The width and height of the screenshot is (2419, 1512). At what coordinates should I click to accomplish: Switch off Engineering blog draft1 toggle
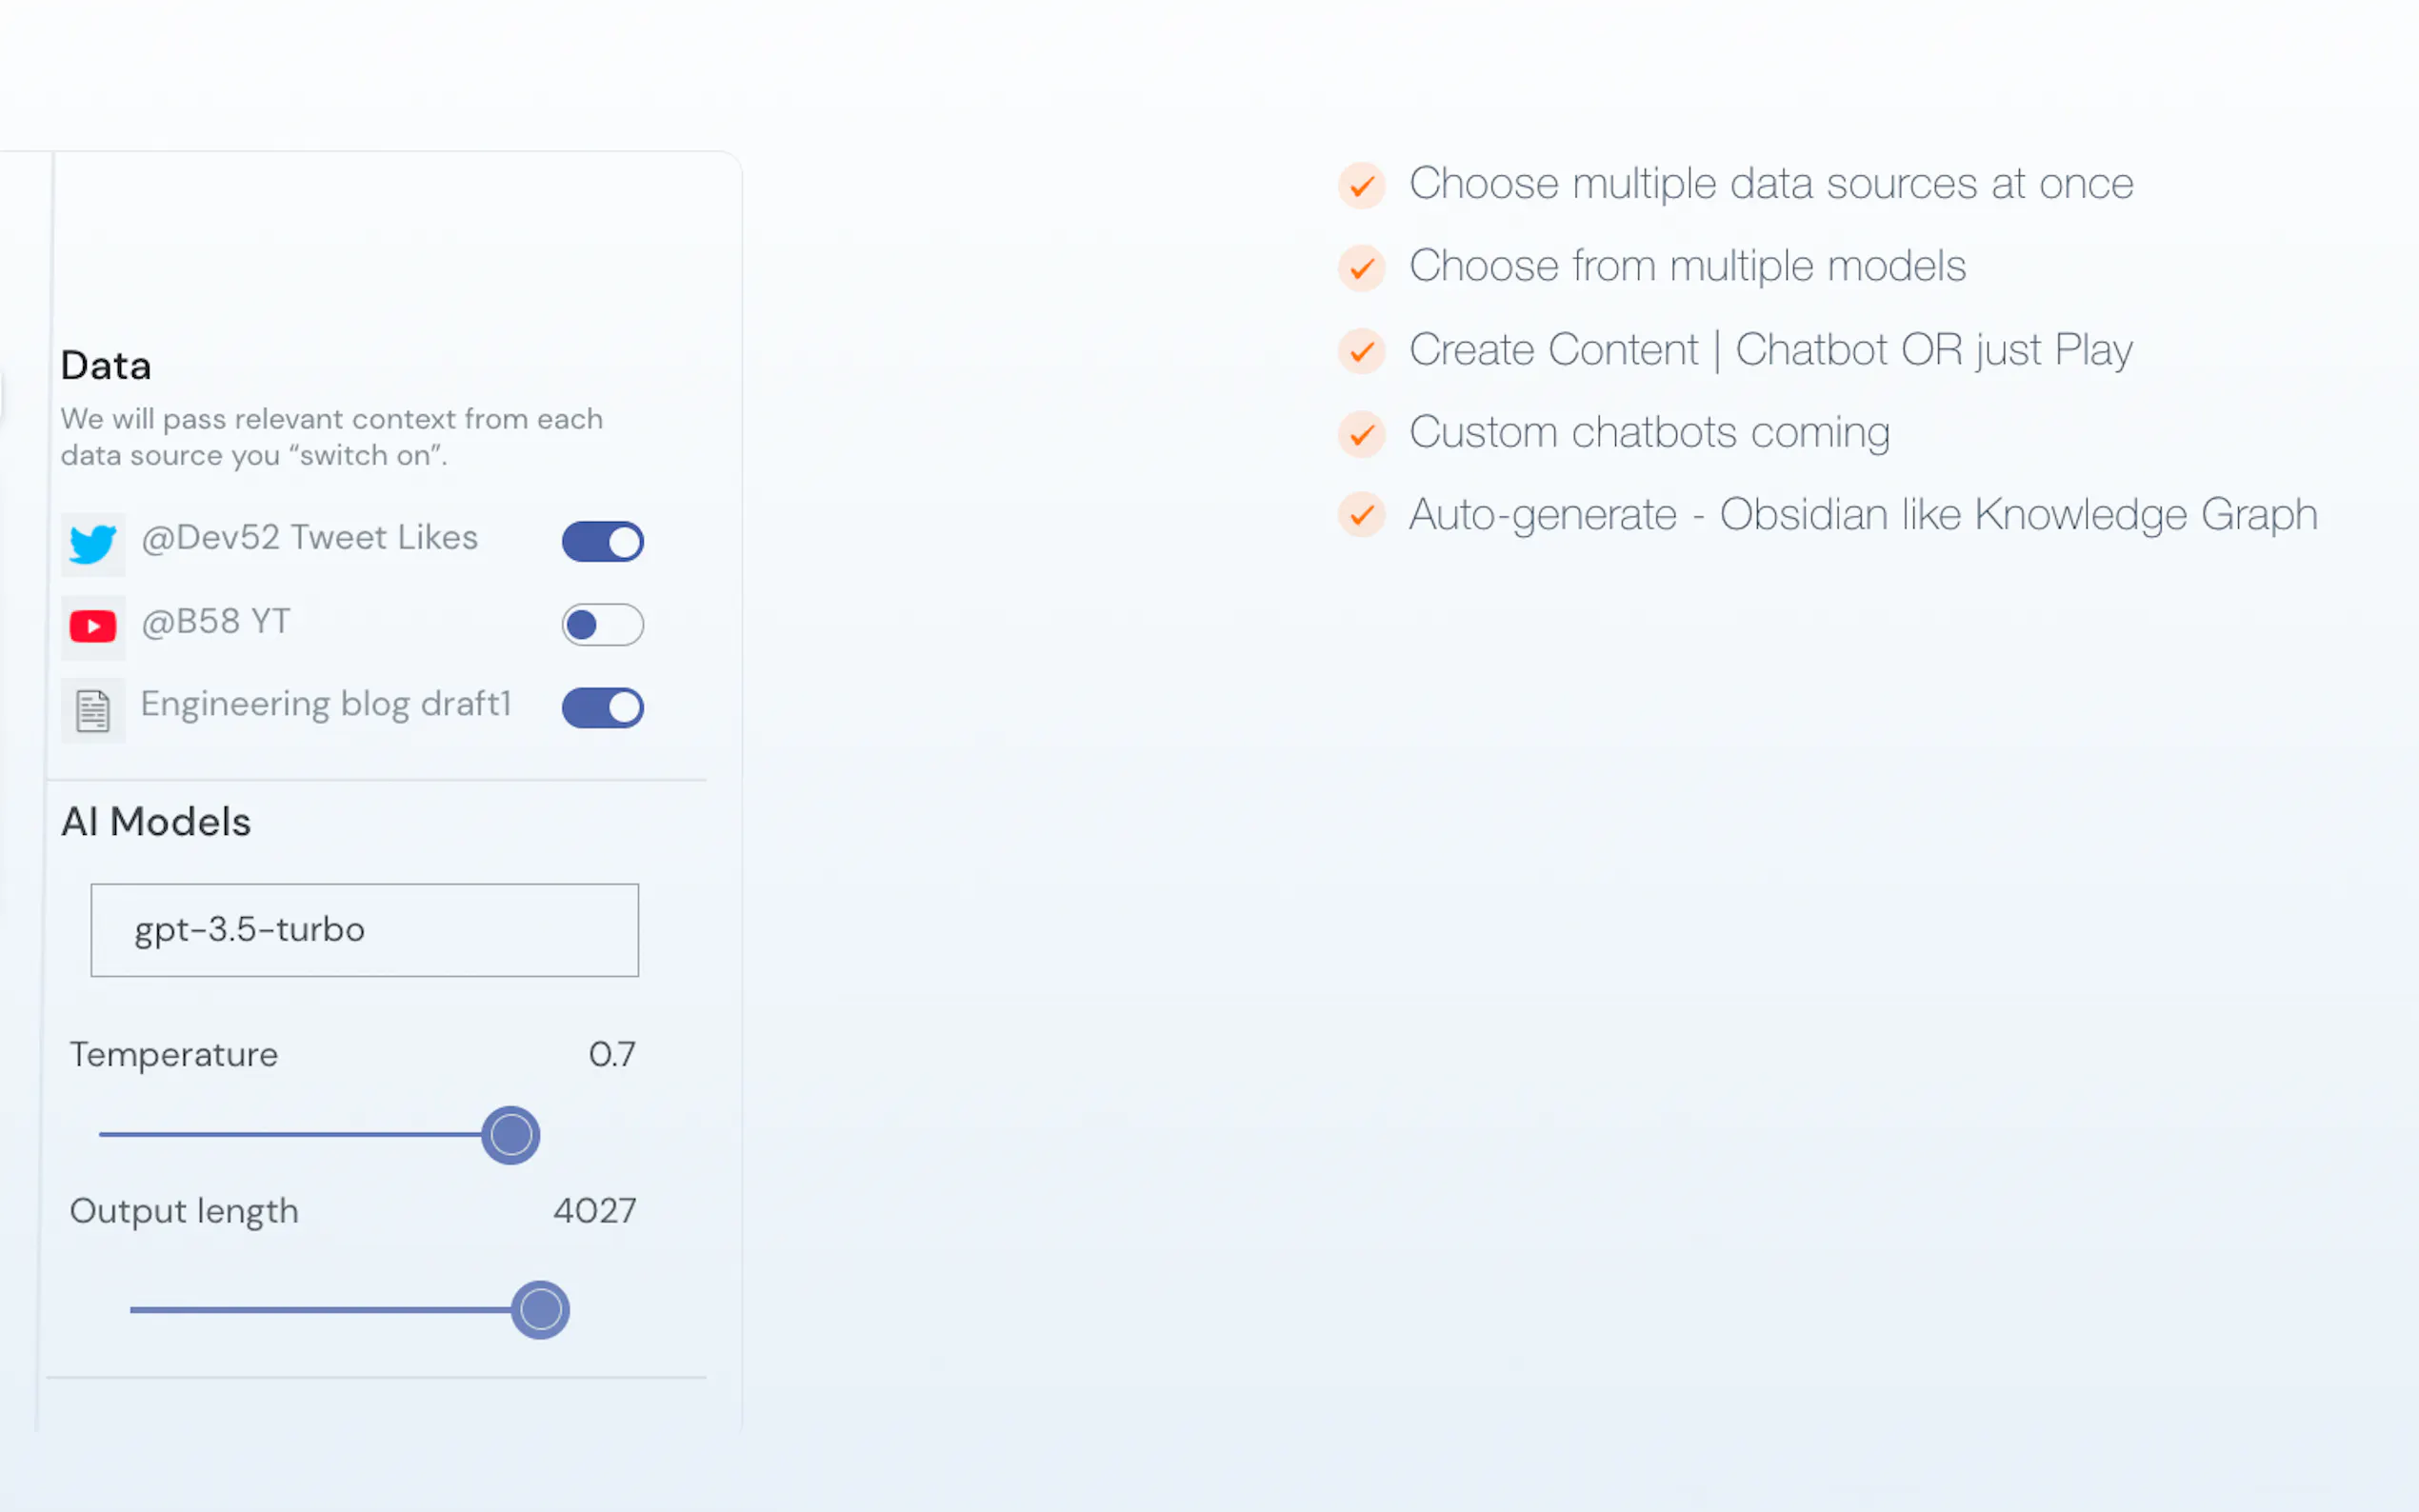pyautogui.click(x=602, y=708)
